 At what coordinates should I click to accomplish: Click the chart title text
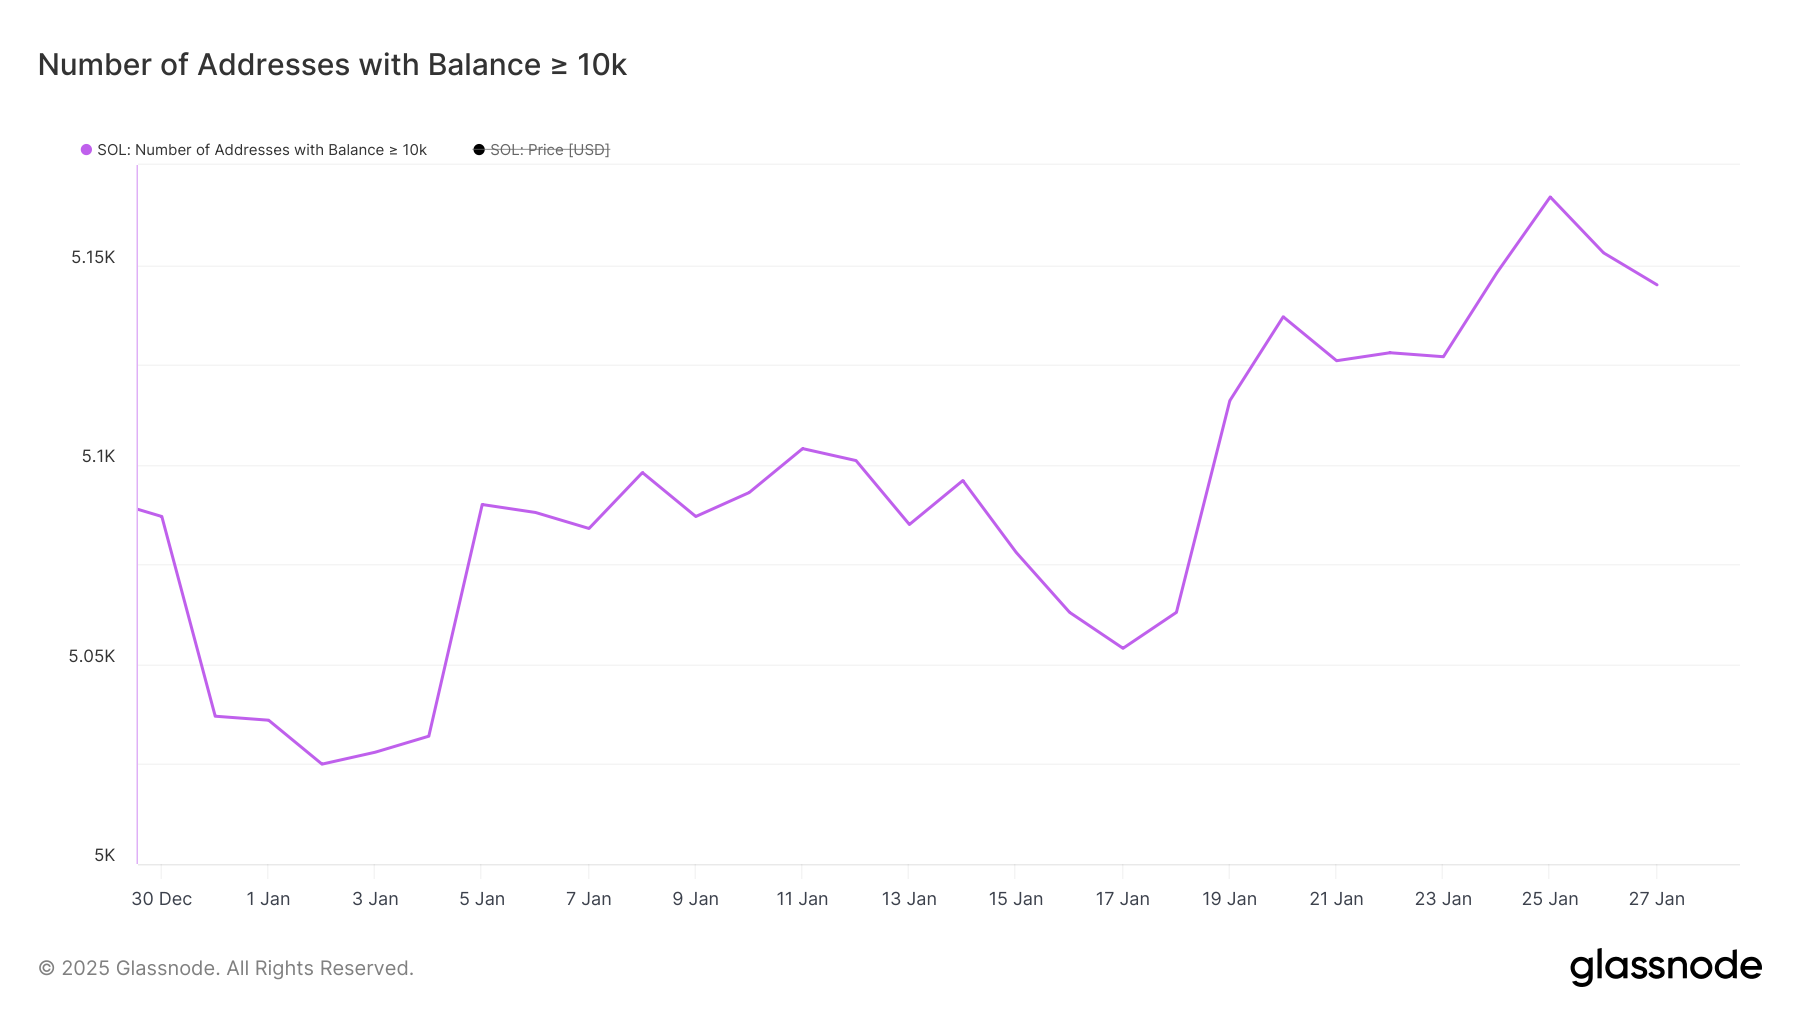(x=332, y=65)
